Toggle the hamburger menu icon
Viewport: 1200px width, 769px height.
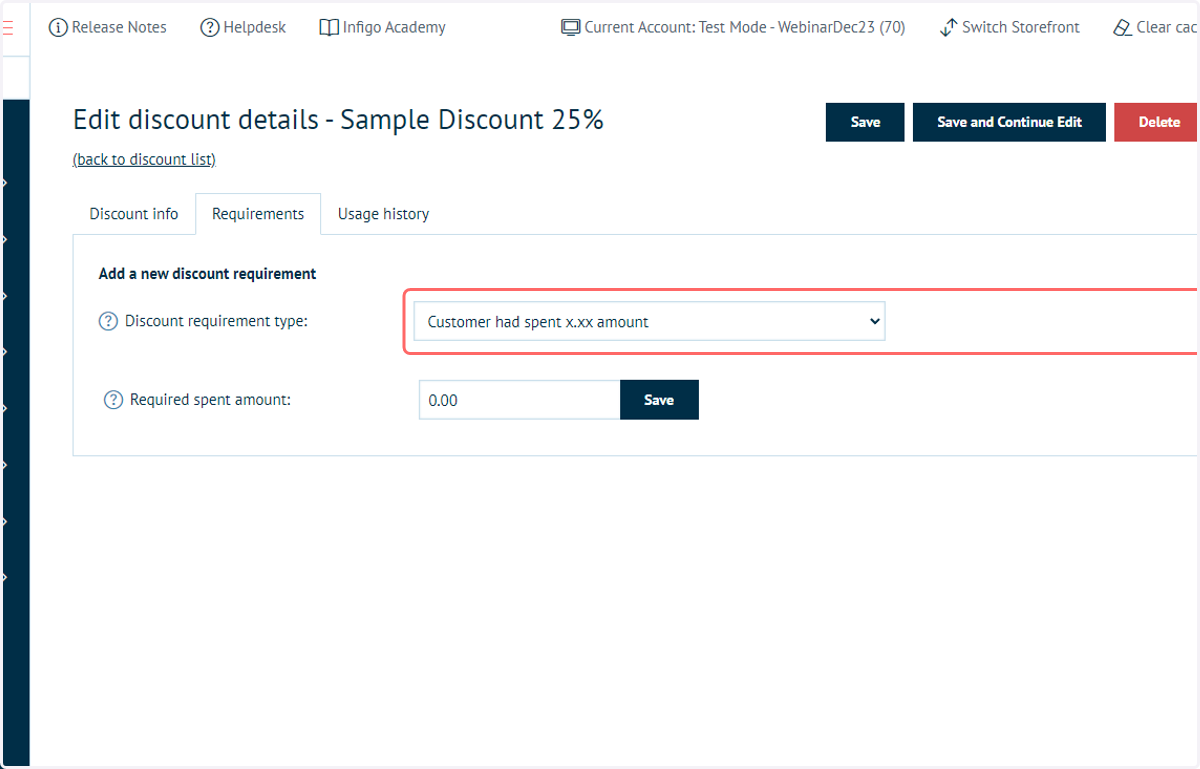point(7,28)
